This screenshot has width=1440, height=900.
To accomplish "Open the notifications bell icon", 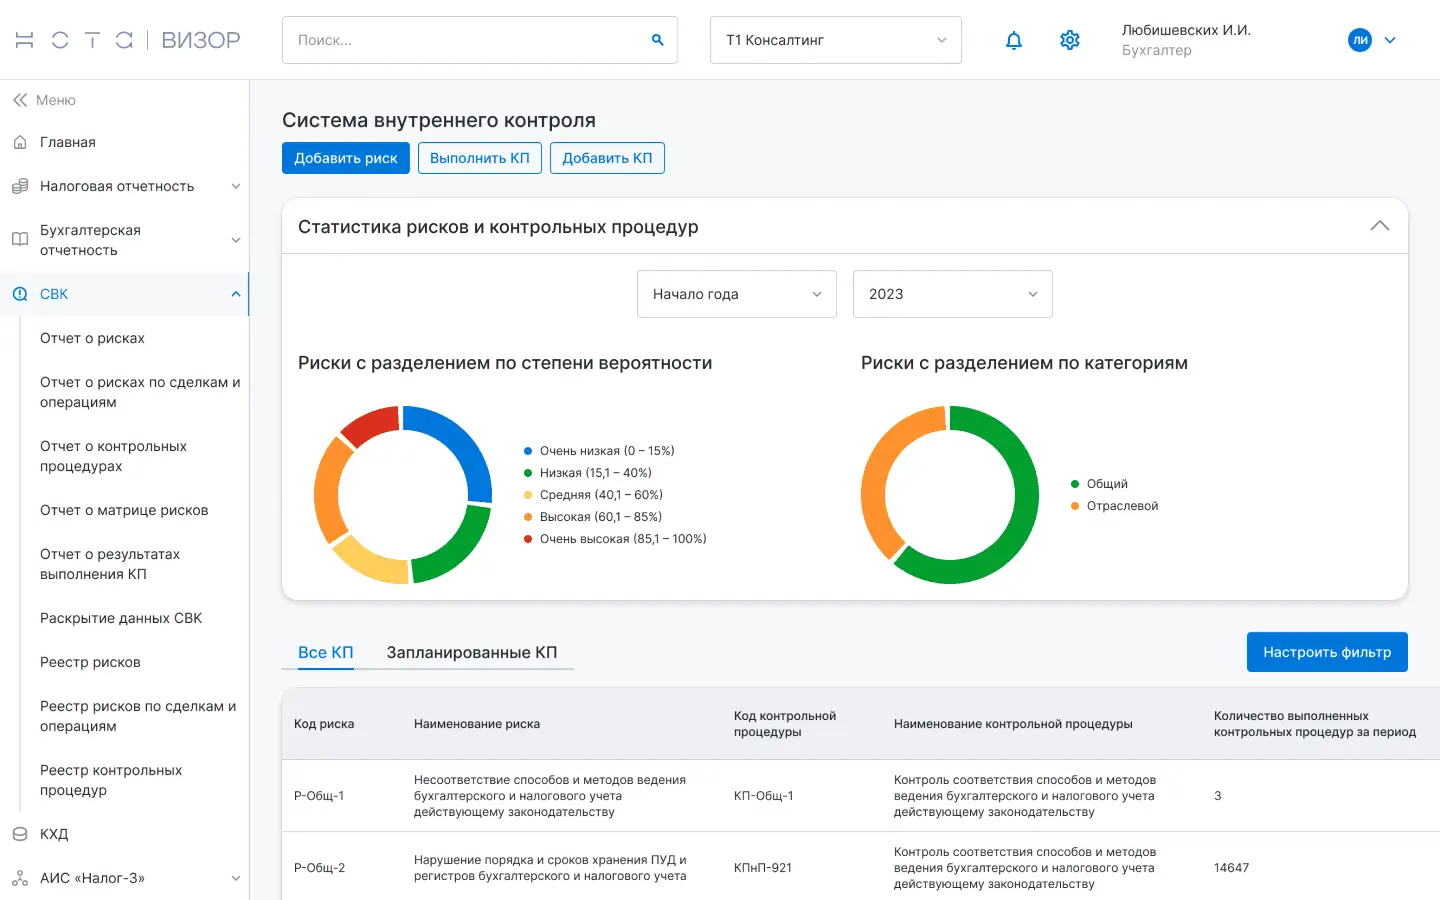I will tap(1014, 40).
